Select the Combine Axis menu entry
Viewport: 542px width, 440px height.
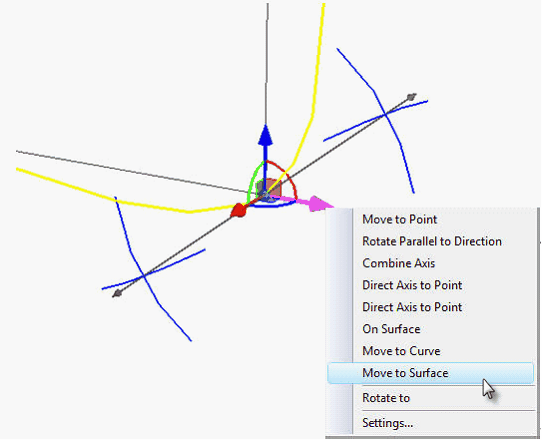point(399,263)
